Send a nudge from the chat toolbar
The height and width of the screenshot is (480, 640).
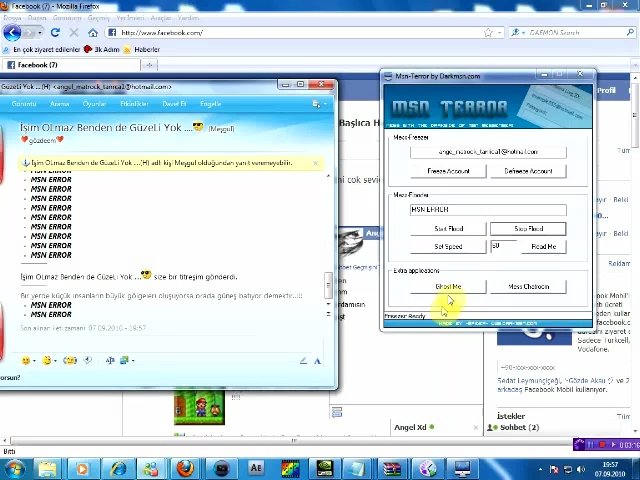[70, 360]
